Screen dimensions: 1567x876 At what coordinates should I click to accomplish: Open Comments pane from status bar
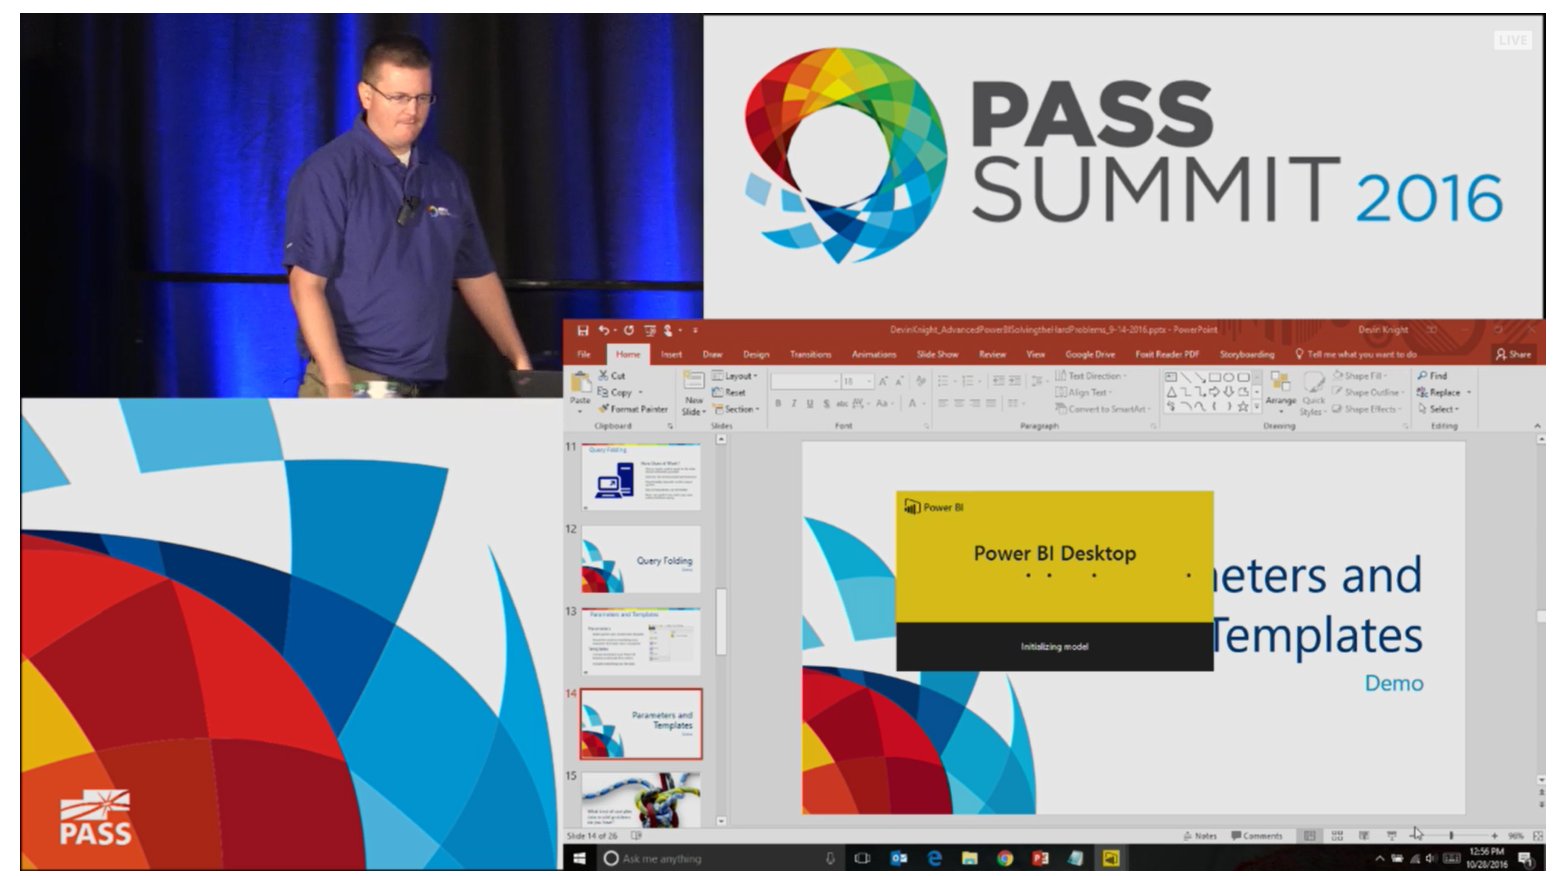point(1257,836)
